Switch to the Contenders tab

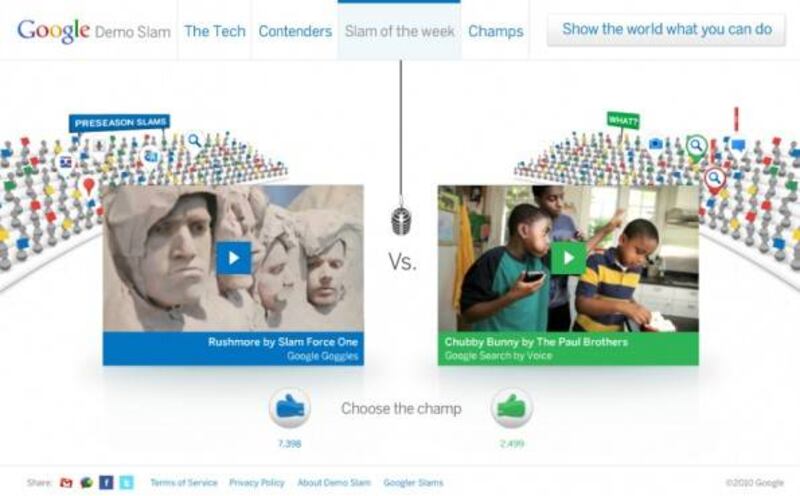click(295, 31)
